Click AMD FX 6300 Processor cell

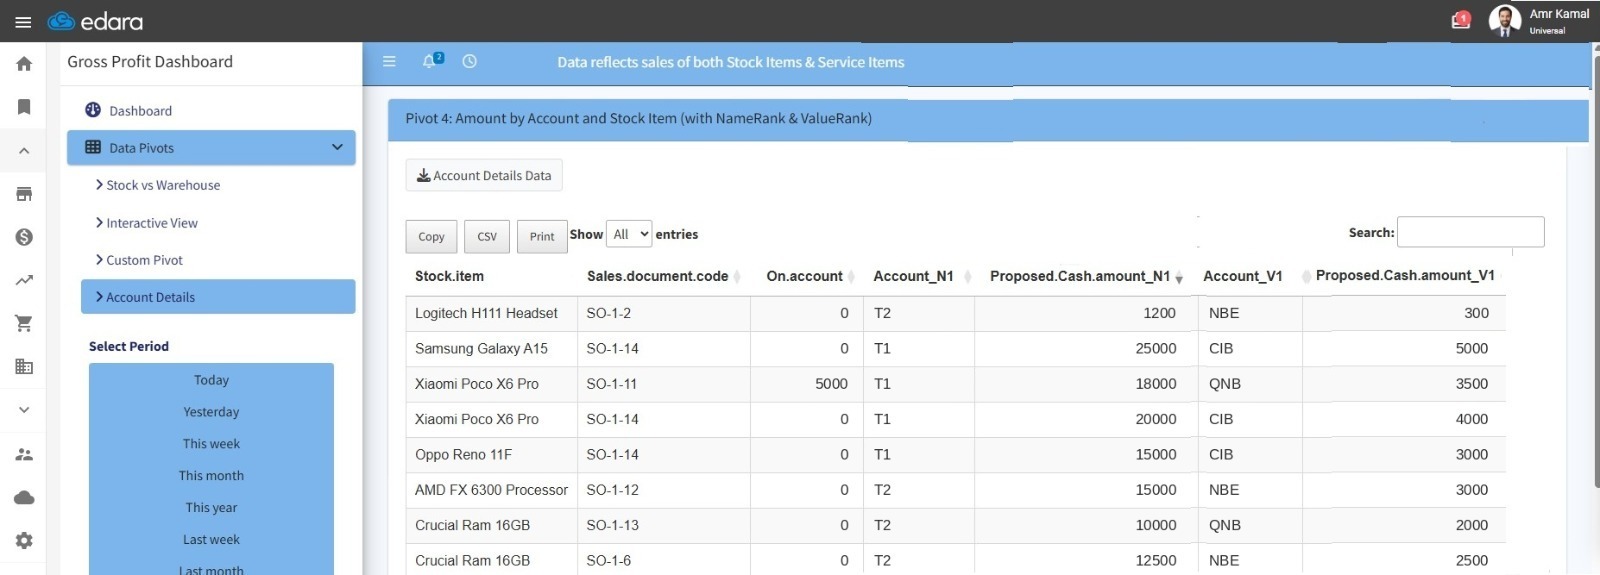(x=491, y=490)
